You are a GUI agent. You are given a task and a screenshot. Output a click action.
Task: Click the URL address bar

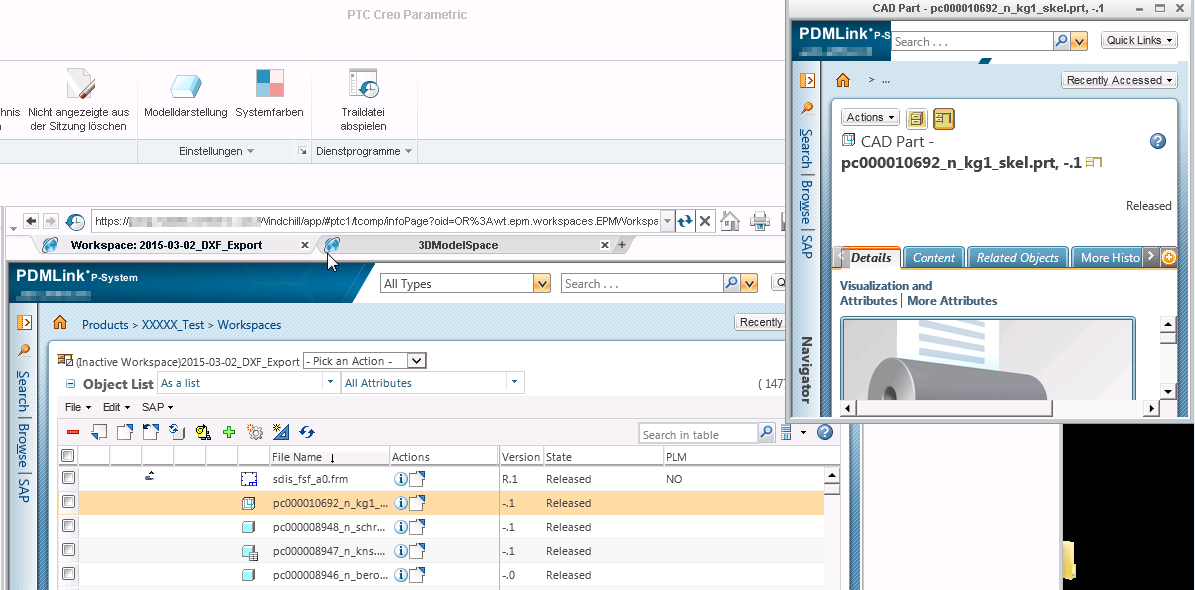tap(375, 221)
